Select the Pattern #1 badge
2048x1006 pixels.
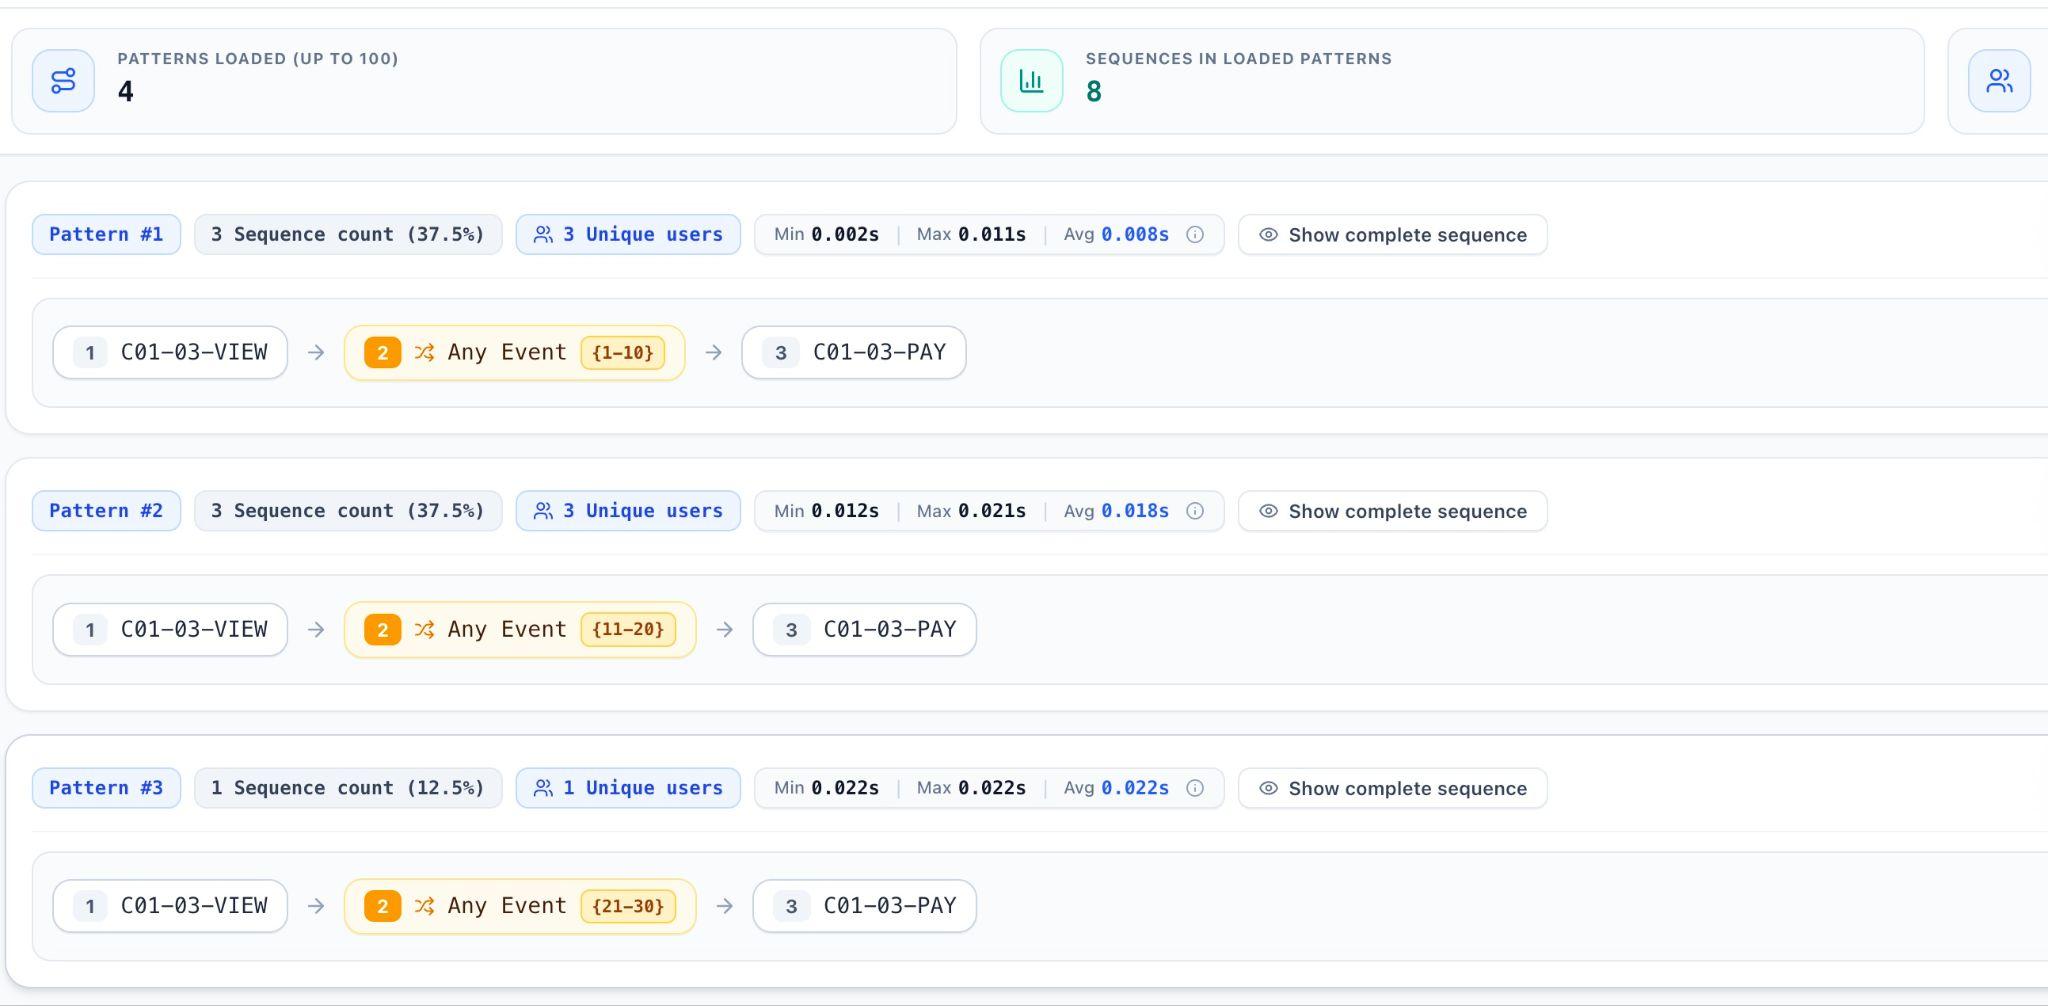pyautogui.click(x=106, y=235)
